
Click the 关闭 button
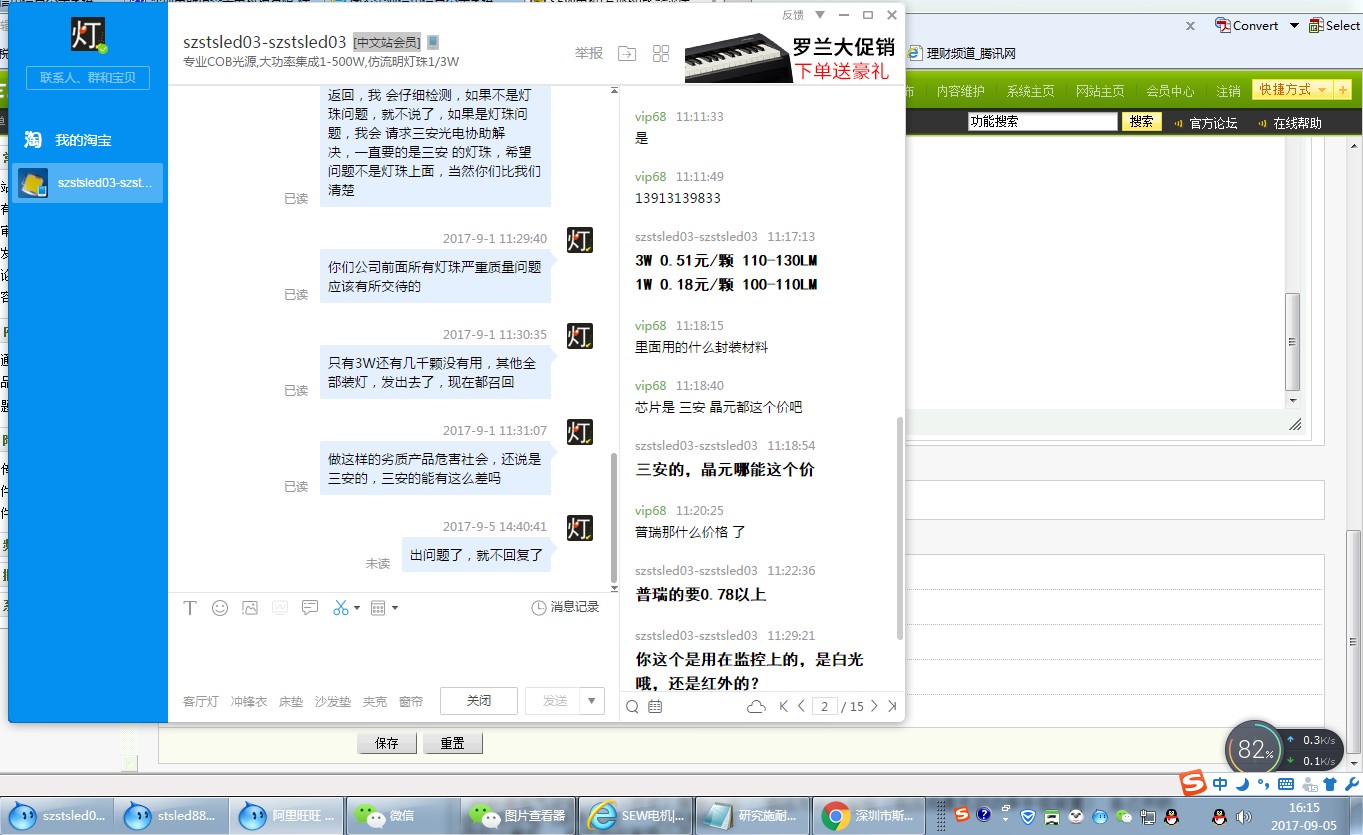pyautogui.click(x=479, y=701)
